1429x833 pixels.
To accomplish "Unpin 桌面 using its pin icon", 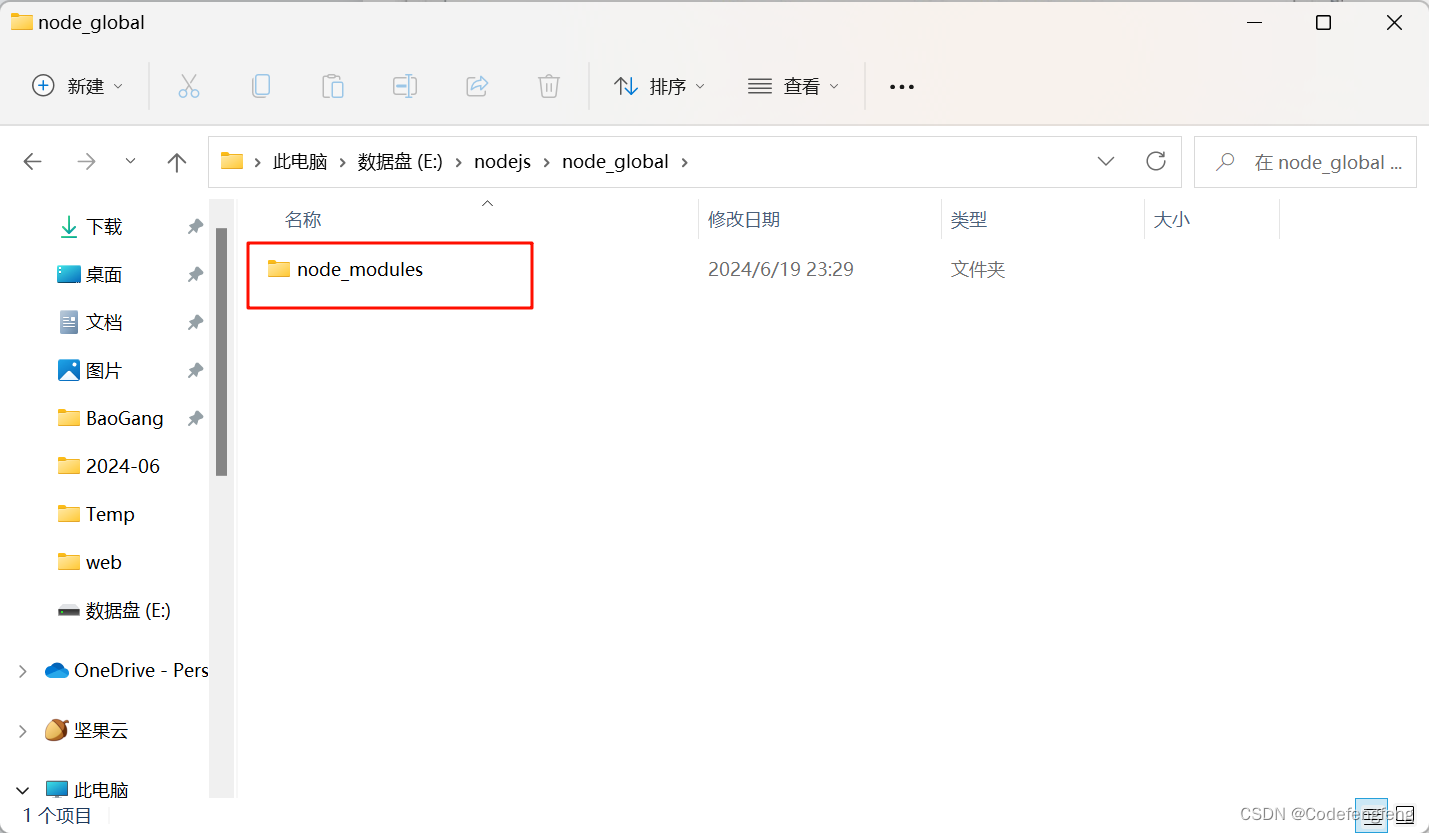I will coord(195,274).
